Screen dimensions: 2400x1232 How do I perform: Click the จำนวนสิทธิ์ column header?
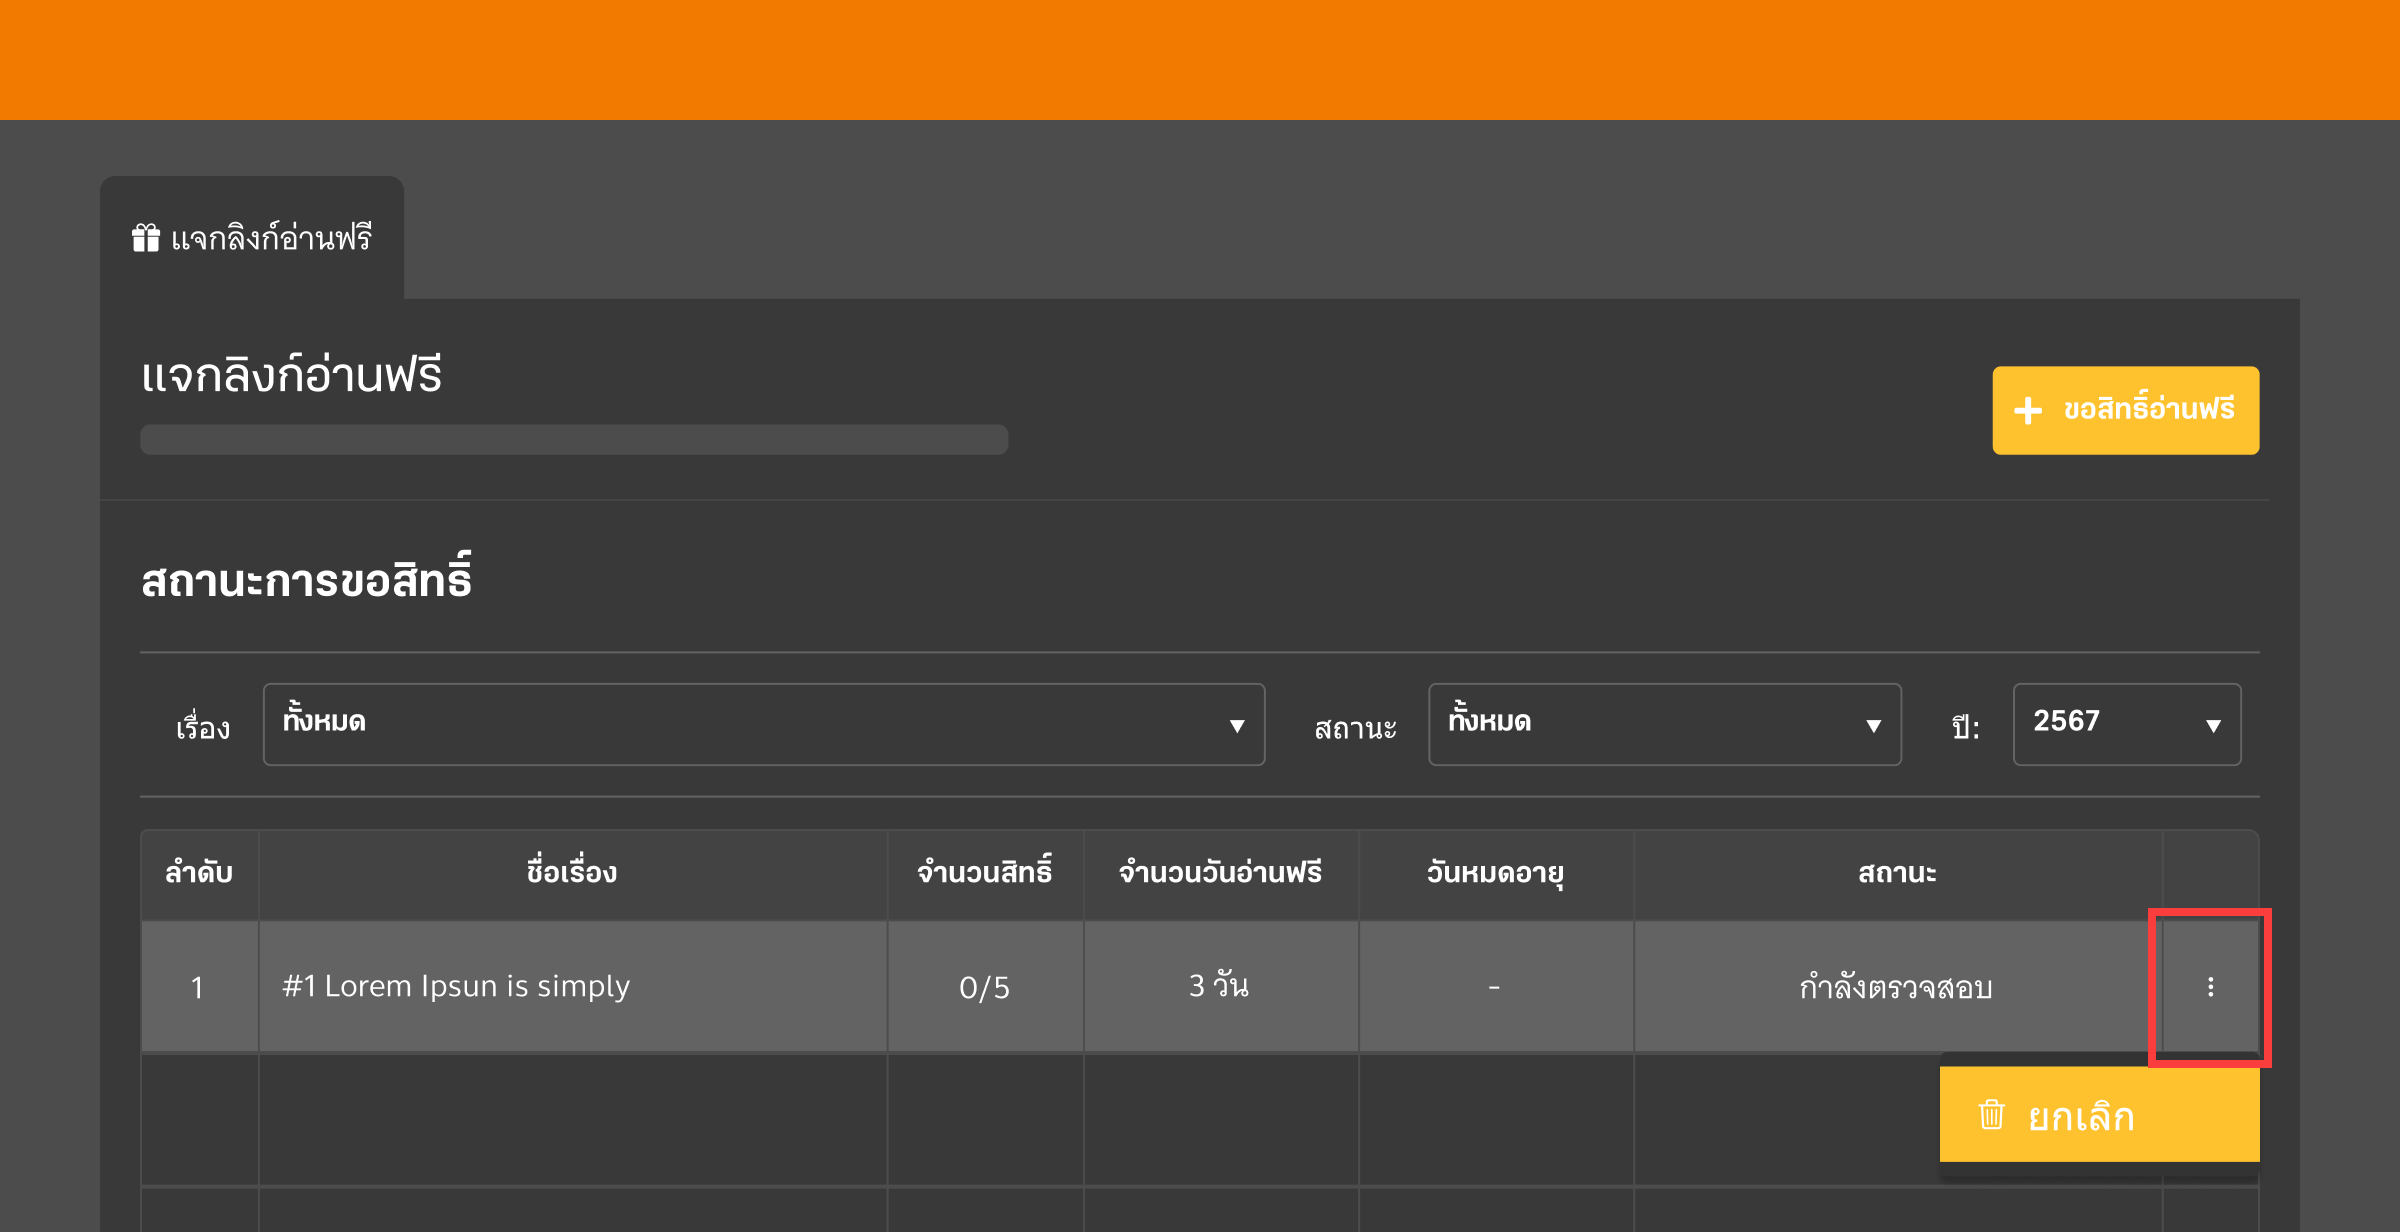point(985,873)
